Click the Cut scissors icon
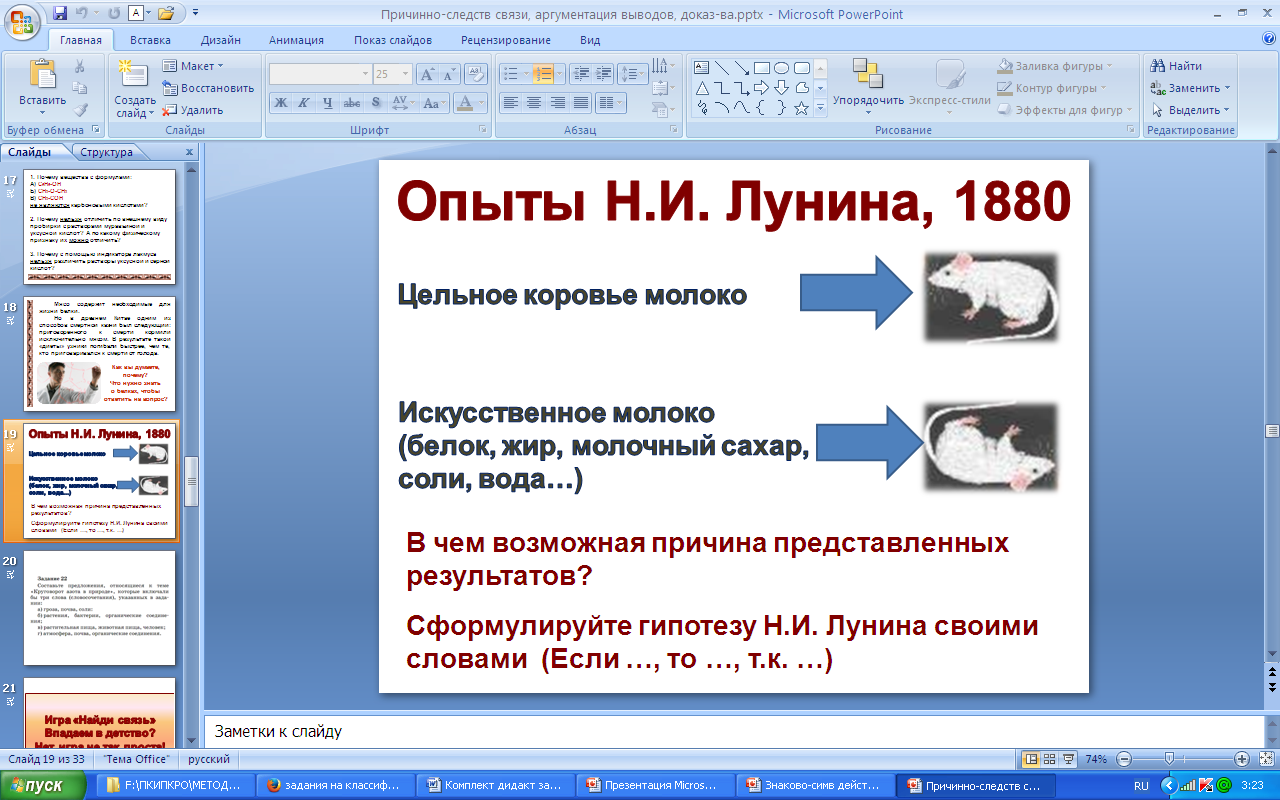This screenshot has height=800, width=1280. pyautogui.click(x=80, y=67)
